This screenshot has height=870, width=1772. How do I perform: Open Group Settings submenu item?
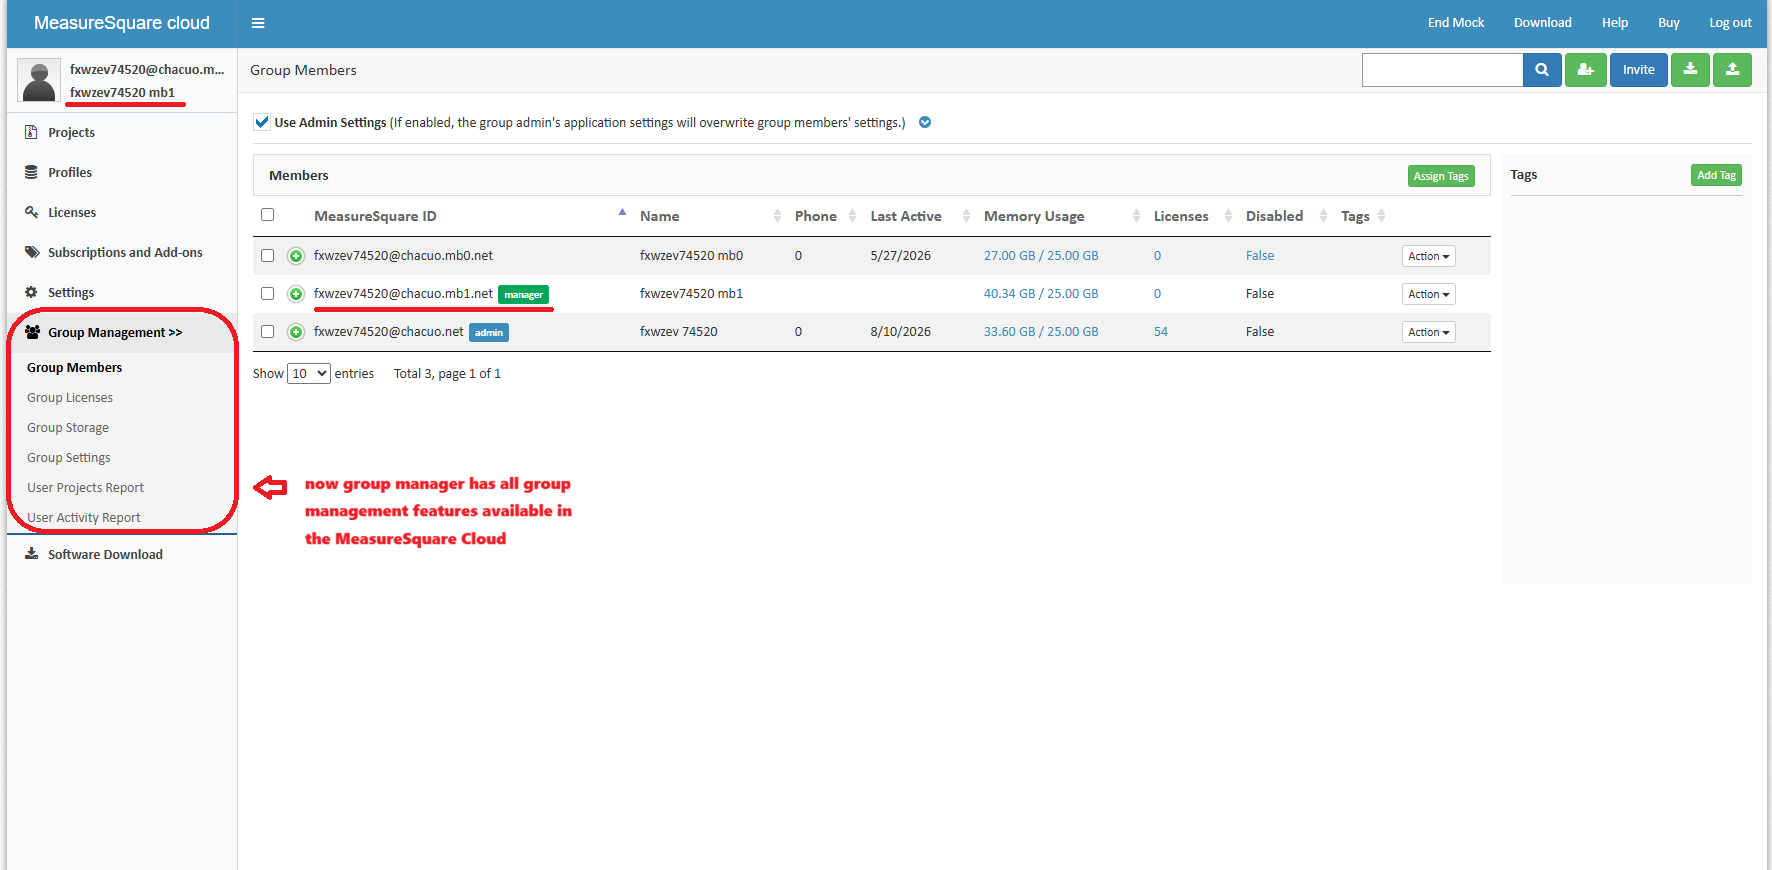click(69, 458)
